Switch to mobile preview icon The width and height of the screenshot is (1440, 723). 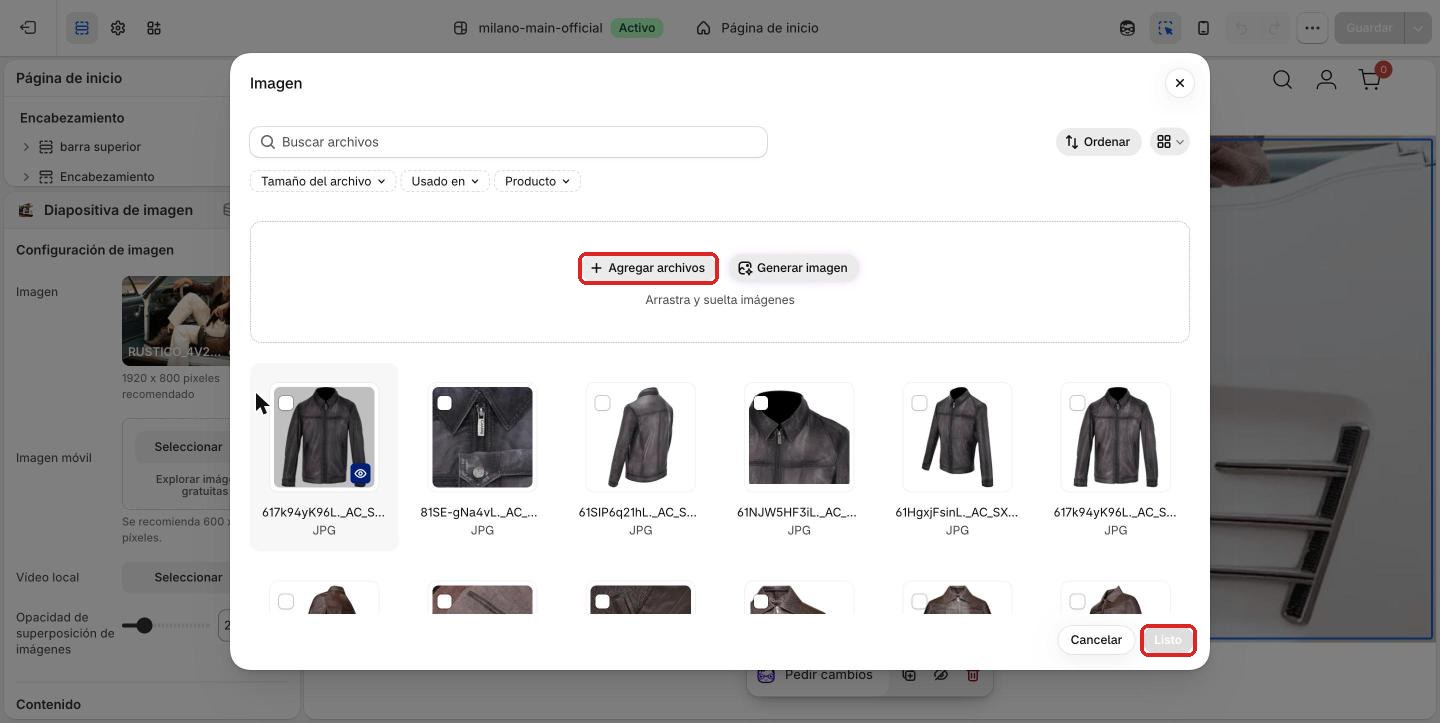pos(1203,28)
